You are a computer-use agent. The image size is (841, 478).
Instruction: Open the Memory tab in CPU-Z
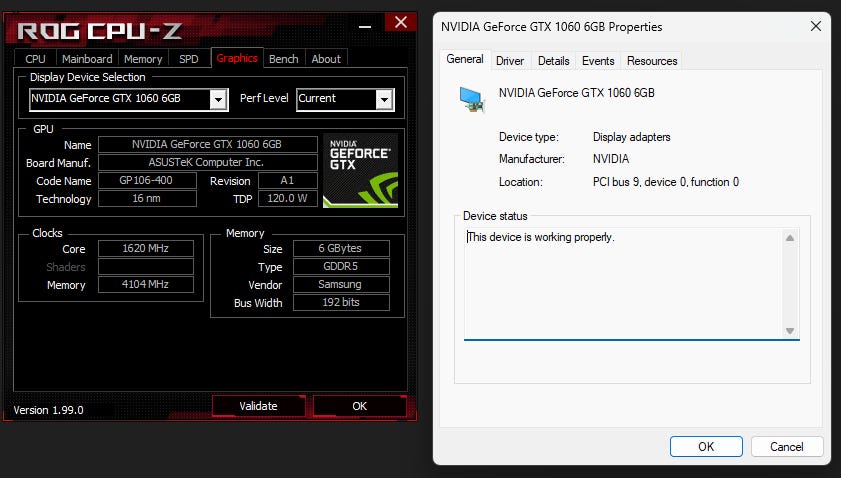pos(143,59)
